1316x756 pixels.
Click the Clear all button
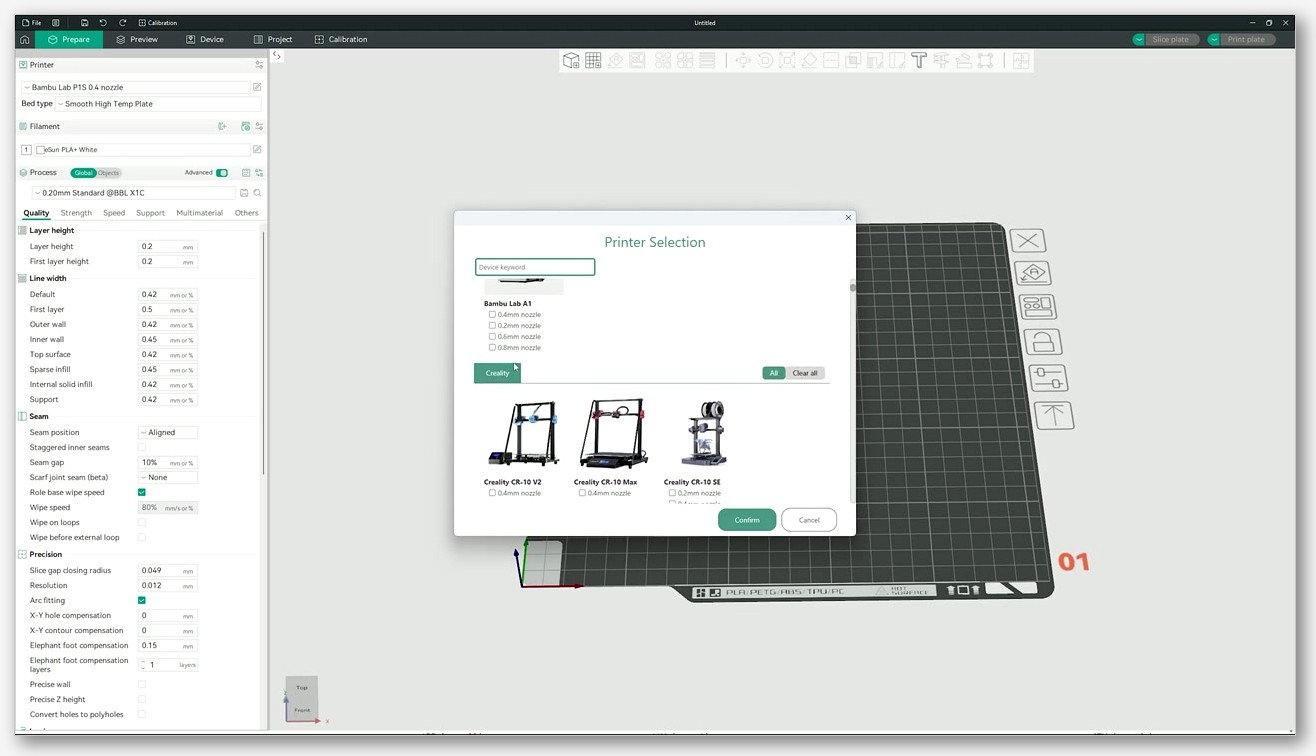[805, 373]
